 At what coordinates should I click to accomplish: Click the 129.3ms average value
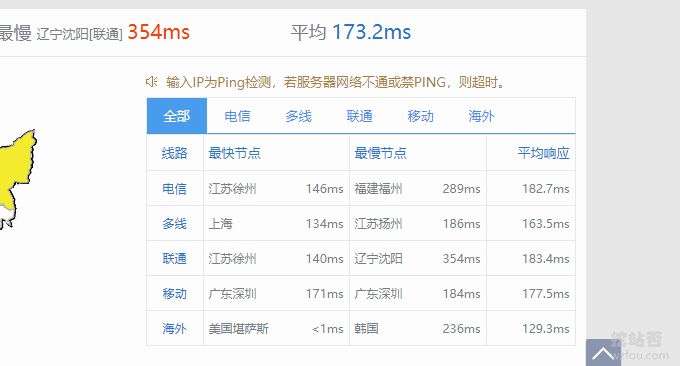546,329
